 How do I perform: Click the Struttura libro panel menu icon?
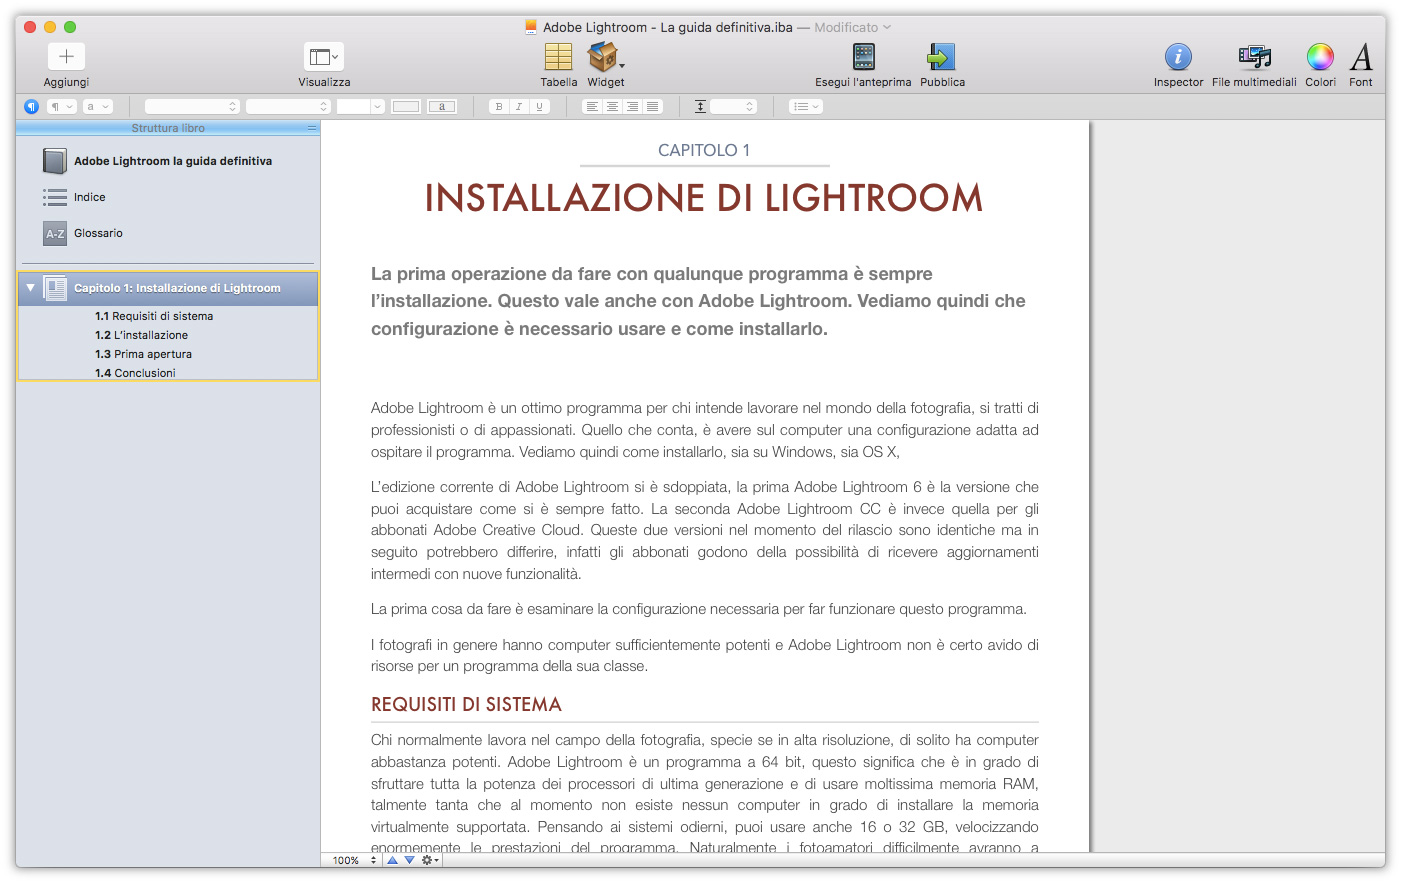point(312,128)
